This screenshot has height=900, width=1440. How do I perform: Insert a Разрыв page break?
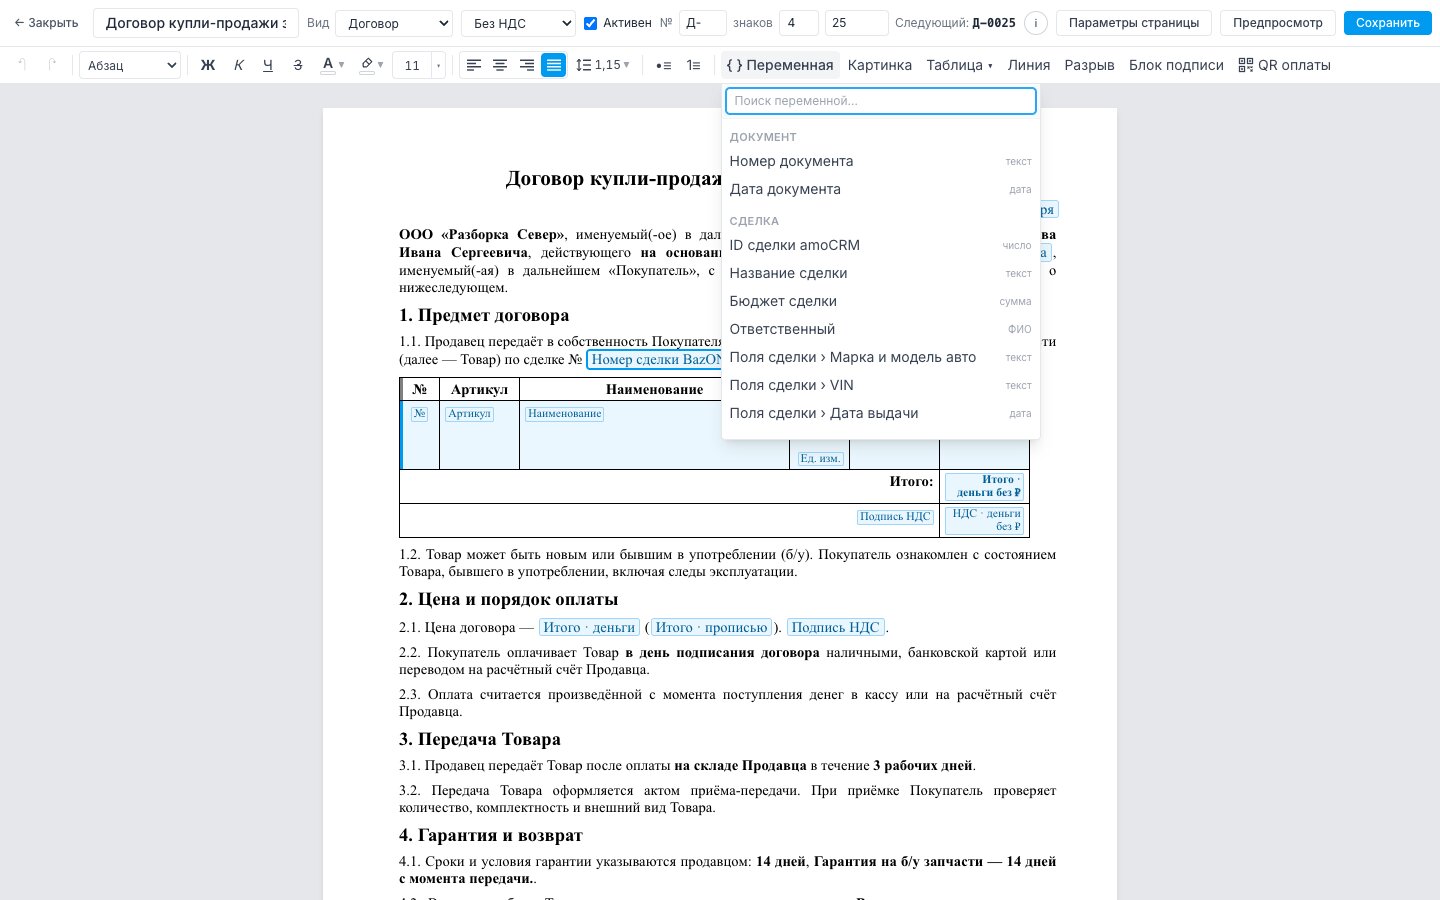(1089, 65)
